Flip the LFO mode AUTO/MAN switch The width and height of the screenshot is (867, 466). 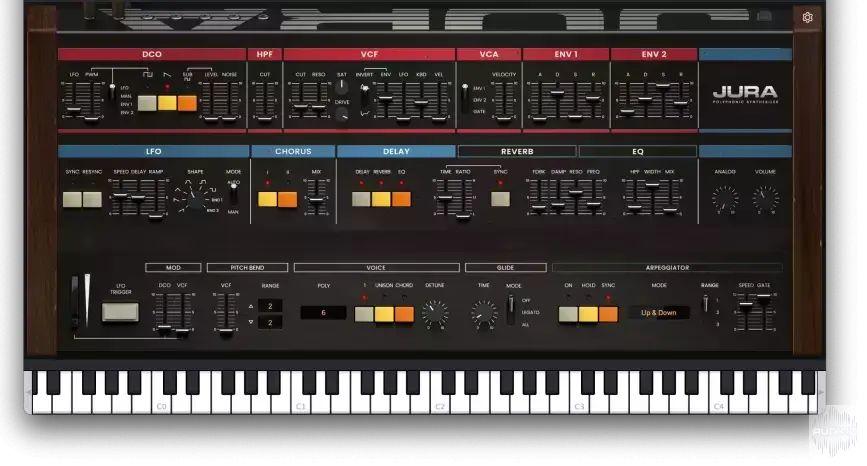point(234,195)
